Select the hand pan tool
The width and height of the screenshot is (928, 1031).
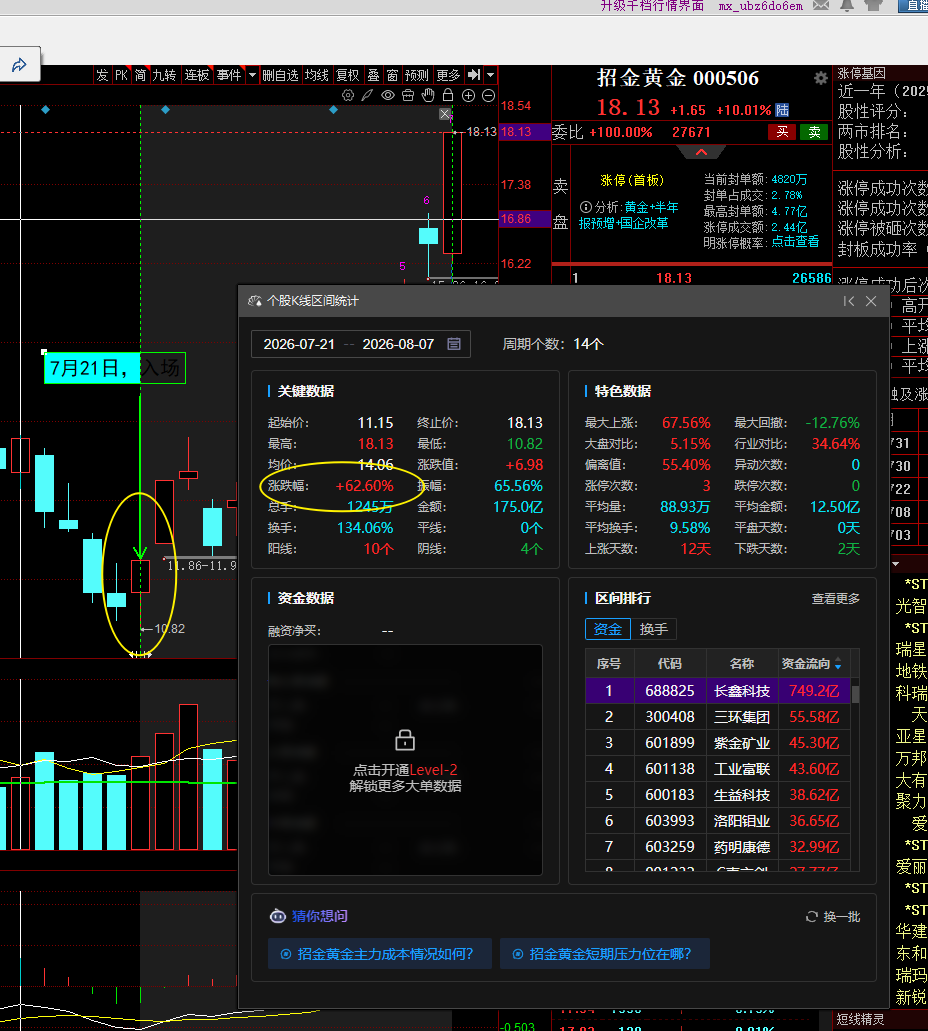pyautogui.click(x=428, y=95)
